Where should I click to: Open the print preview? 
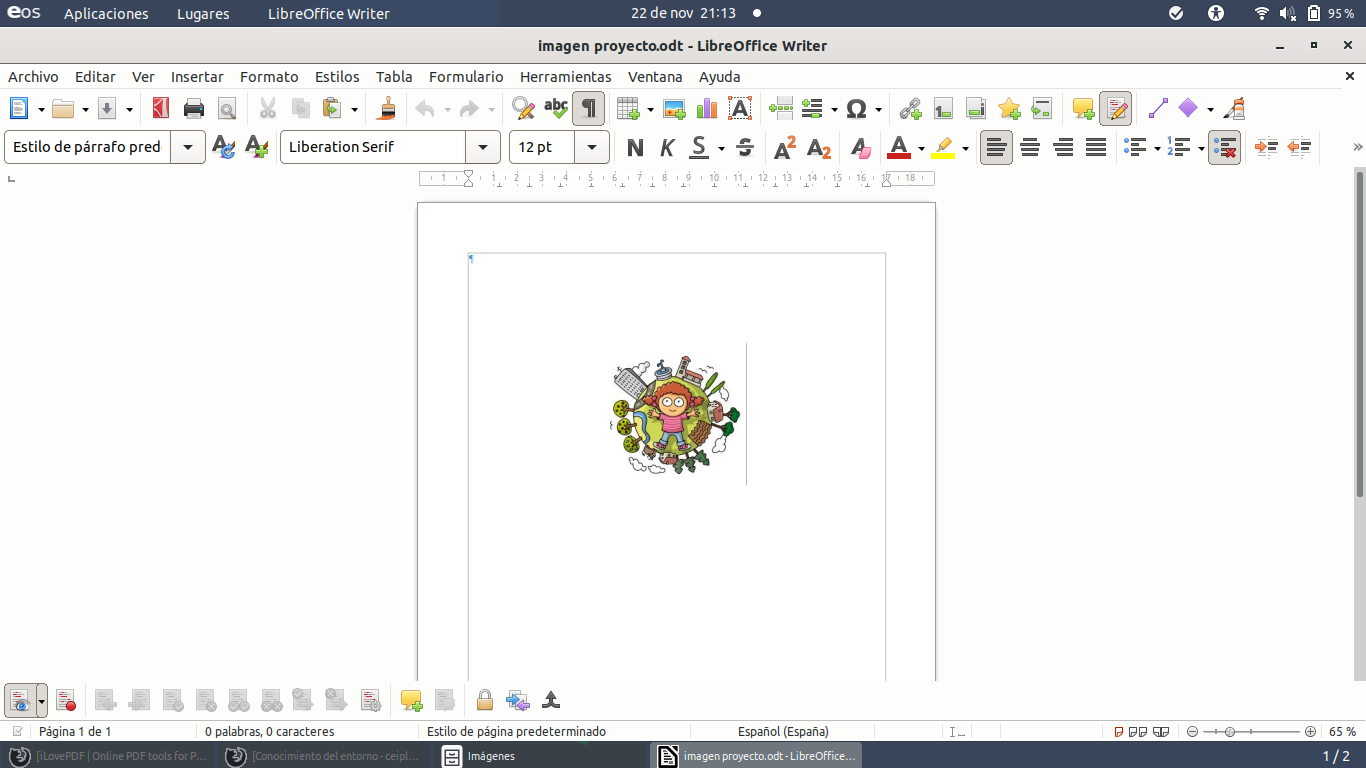click(226, 108)
